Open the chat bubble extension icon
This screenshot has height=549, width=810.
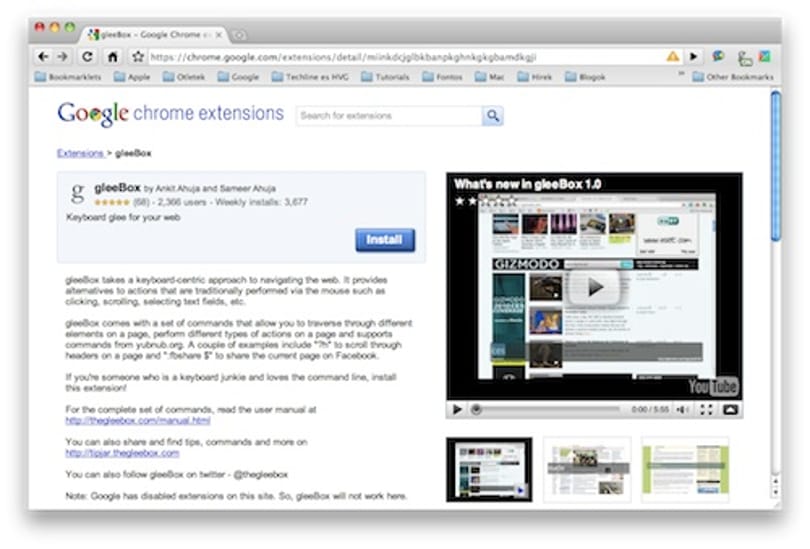point(718,56)
